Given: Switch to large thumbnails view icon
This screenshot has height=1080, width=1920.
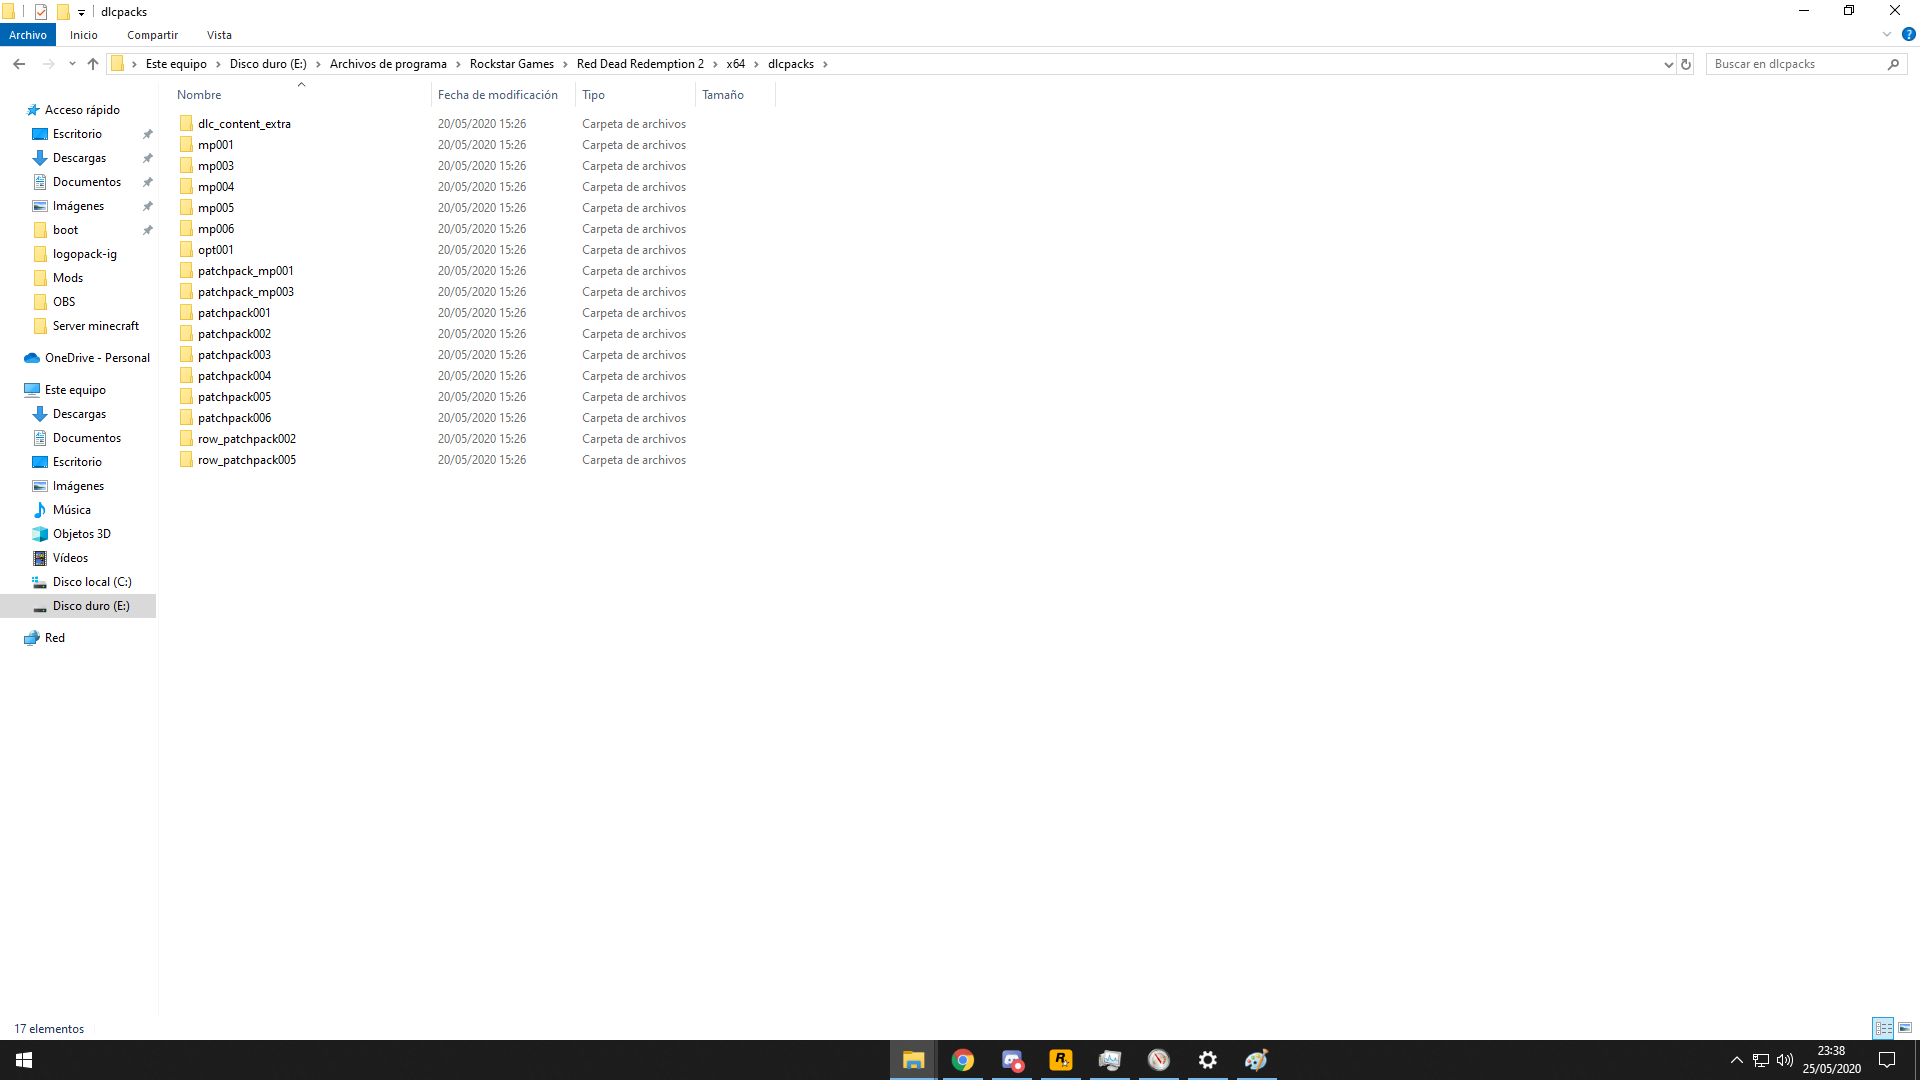Looking at the screenshot, I should click(x=1905, y=1028).
